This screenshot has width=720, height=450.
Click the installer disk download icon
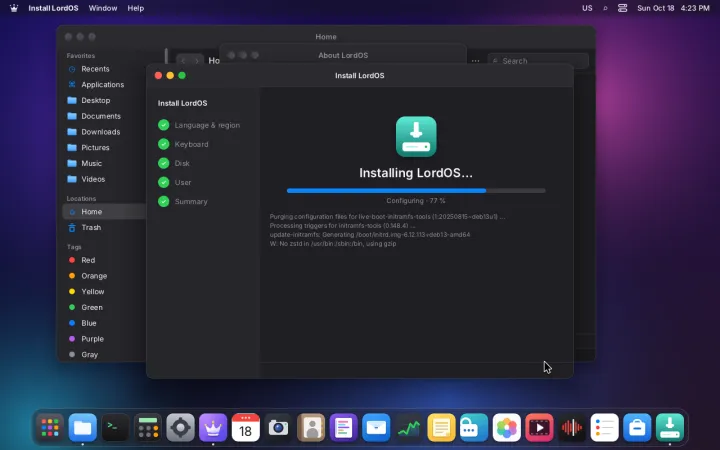416,136
